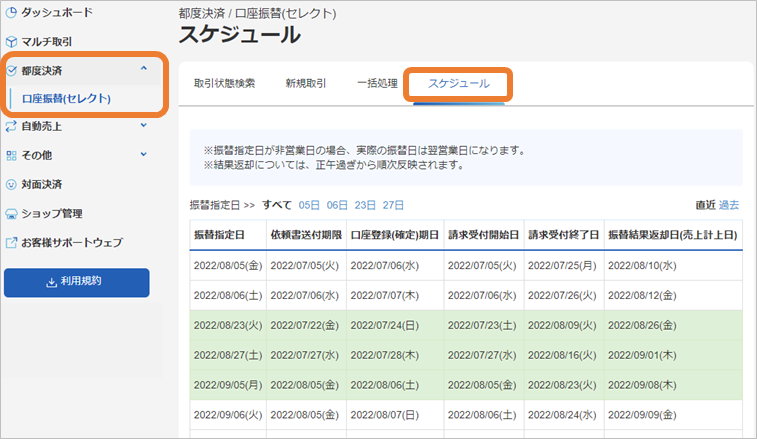Select the 一括処理 tab
Viewport: 757px width, 439px height.
[x=377, y=84]
